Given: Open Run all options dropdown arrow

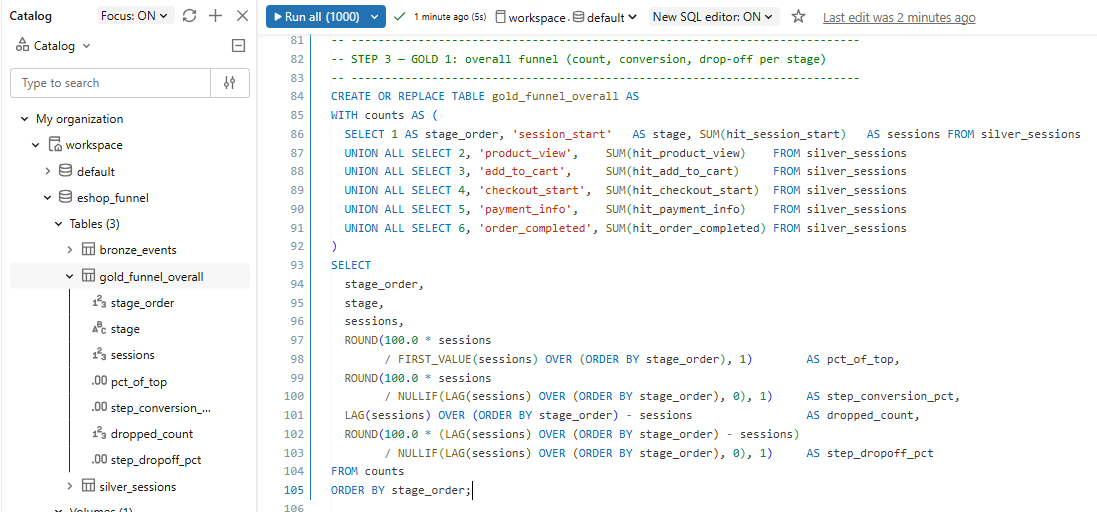Looking at the screenshot, I should click(x=376, y=17).
